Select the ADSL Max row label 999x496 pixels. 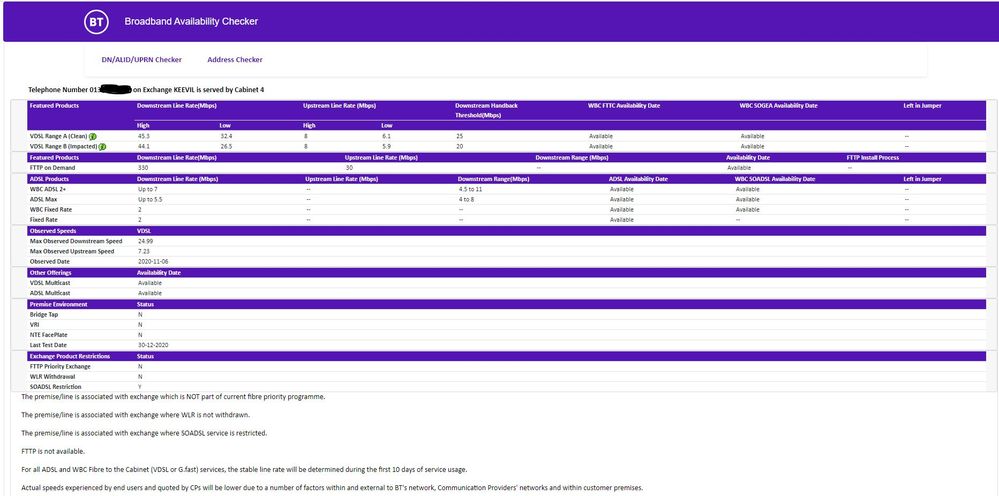point(43,199)
